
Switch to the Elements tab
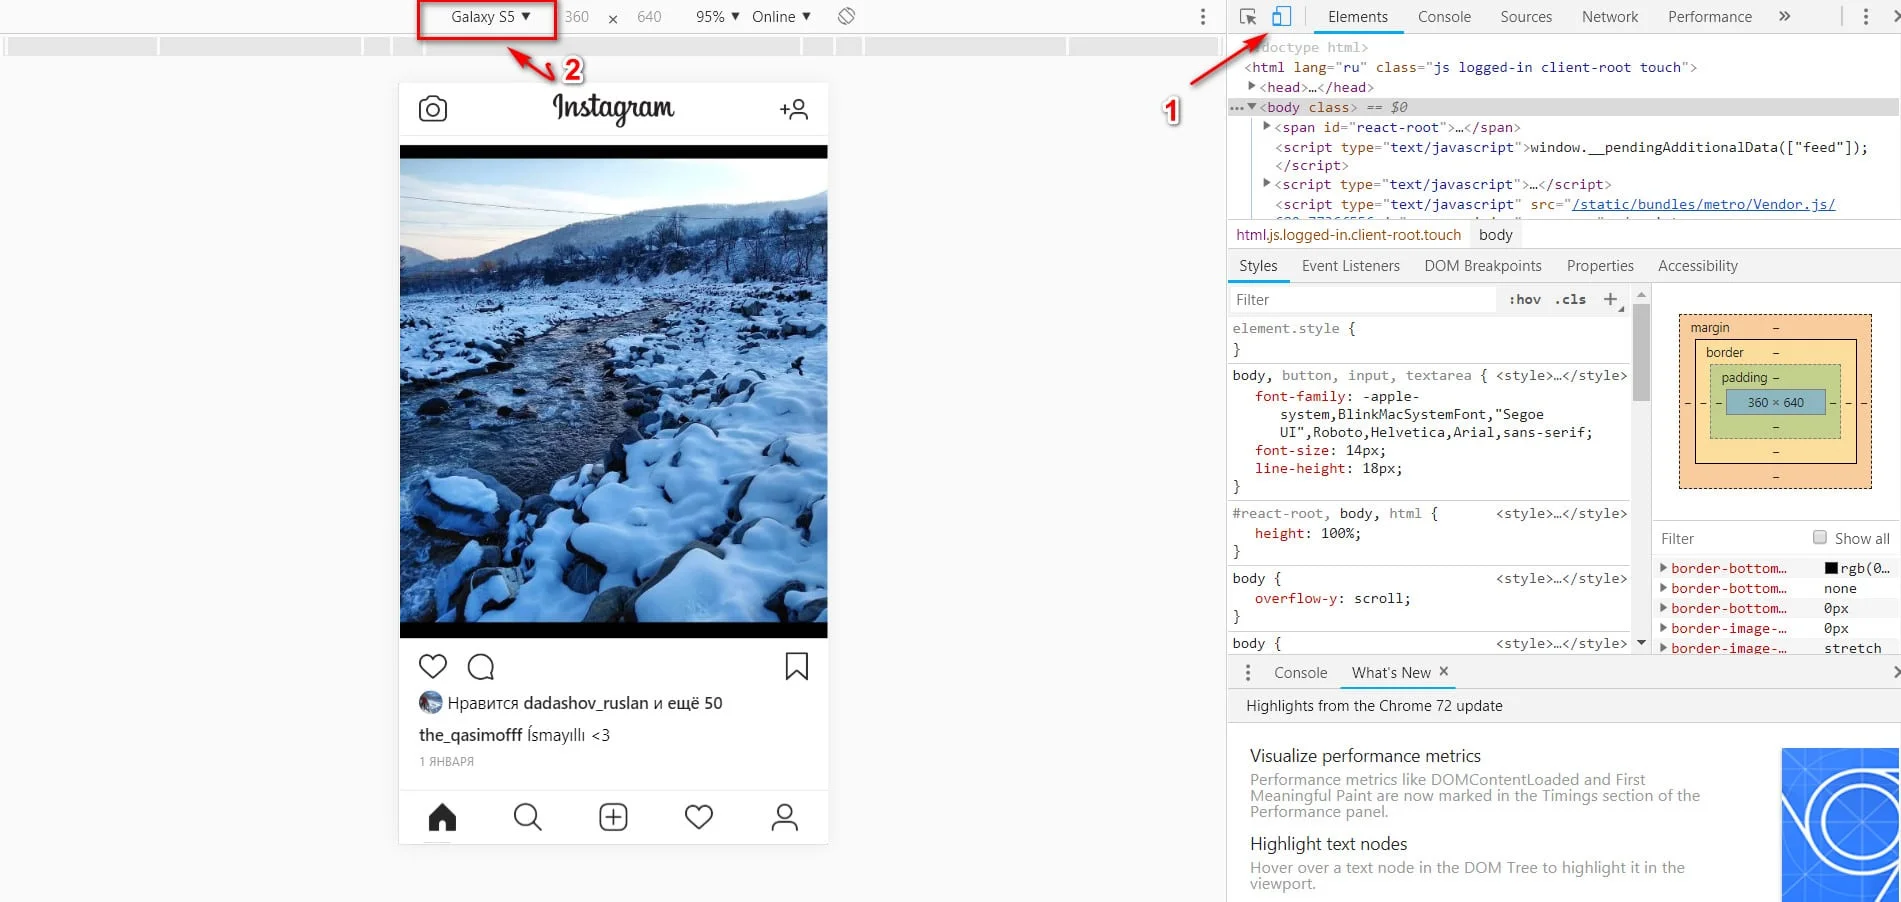click(x=1357, y=17)
